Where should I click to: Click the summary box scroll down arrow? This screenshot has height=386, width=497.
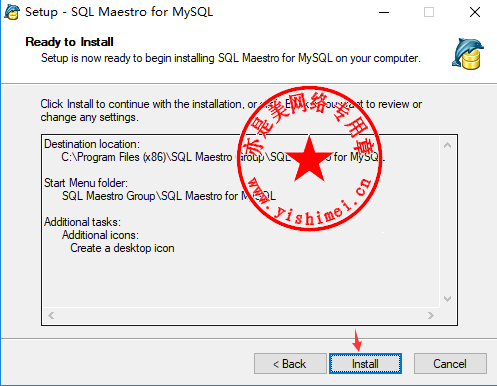click(x=448, y=299)
